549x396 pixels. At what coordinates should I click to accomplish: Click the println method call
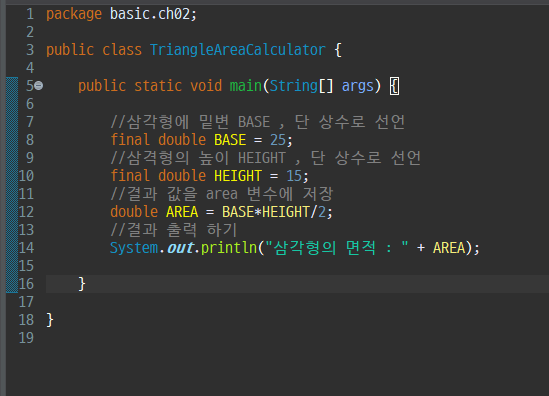coord(229,248)
